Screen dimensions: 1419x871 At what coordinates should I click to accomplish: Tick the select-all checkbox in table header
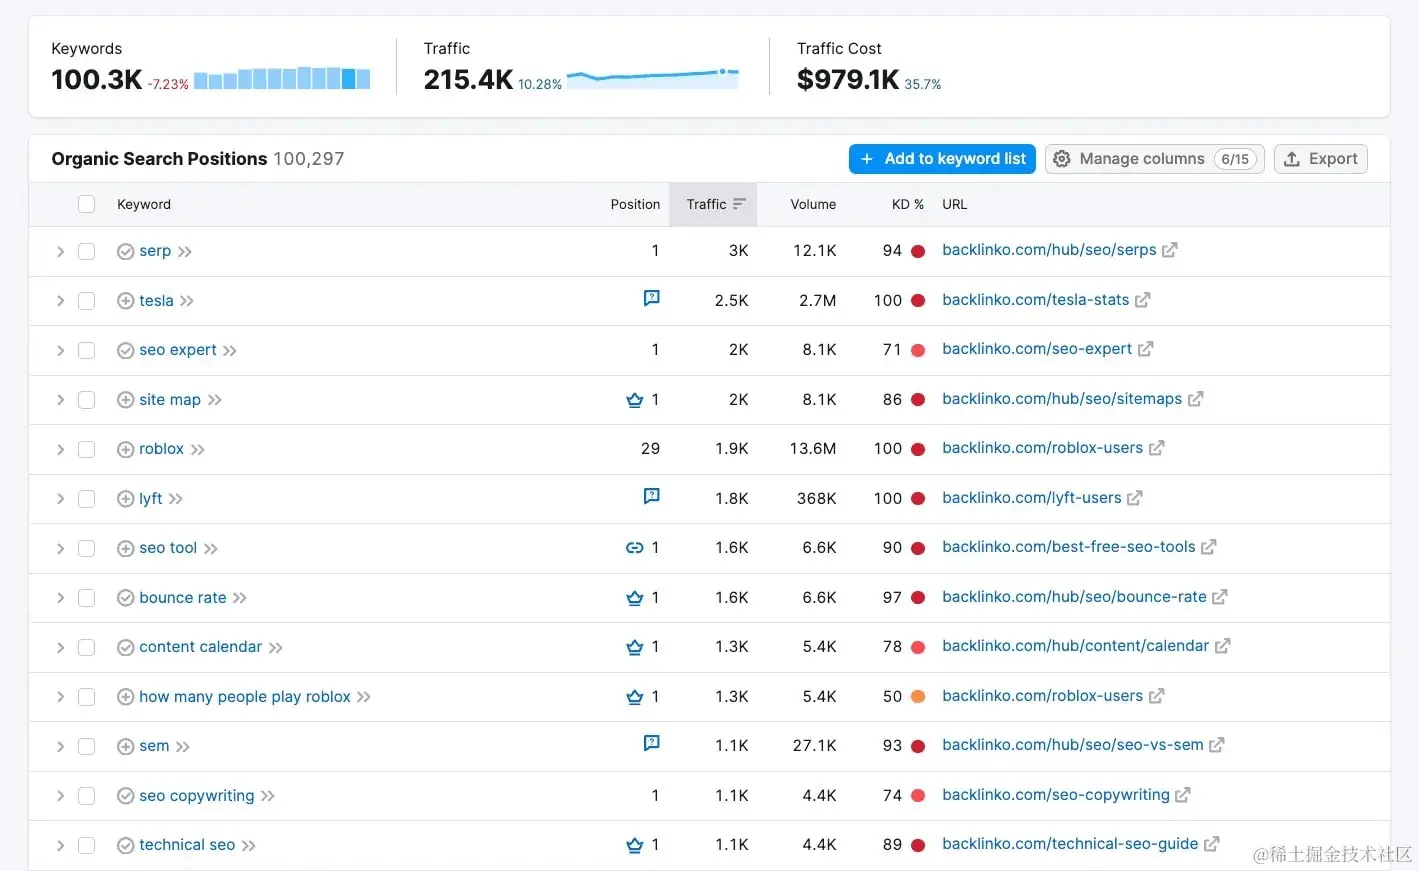tap(87, 204)
